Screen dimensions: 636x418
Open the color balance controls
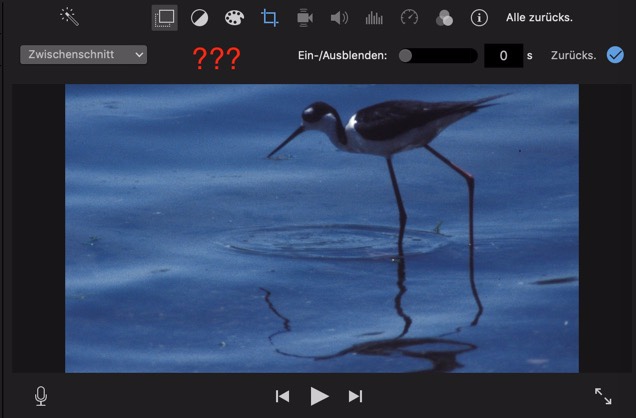(x=199, y=18)
